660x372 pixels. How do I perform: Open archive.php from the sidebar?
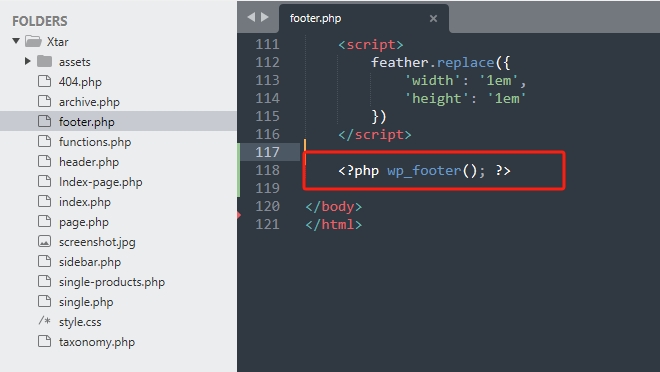click(89, 102)
